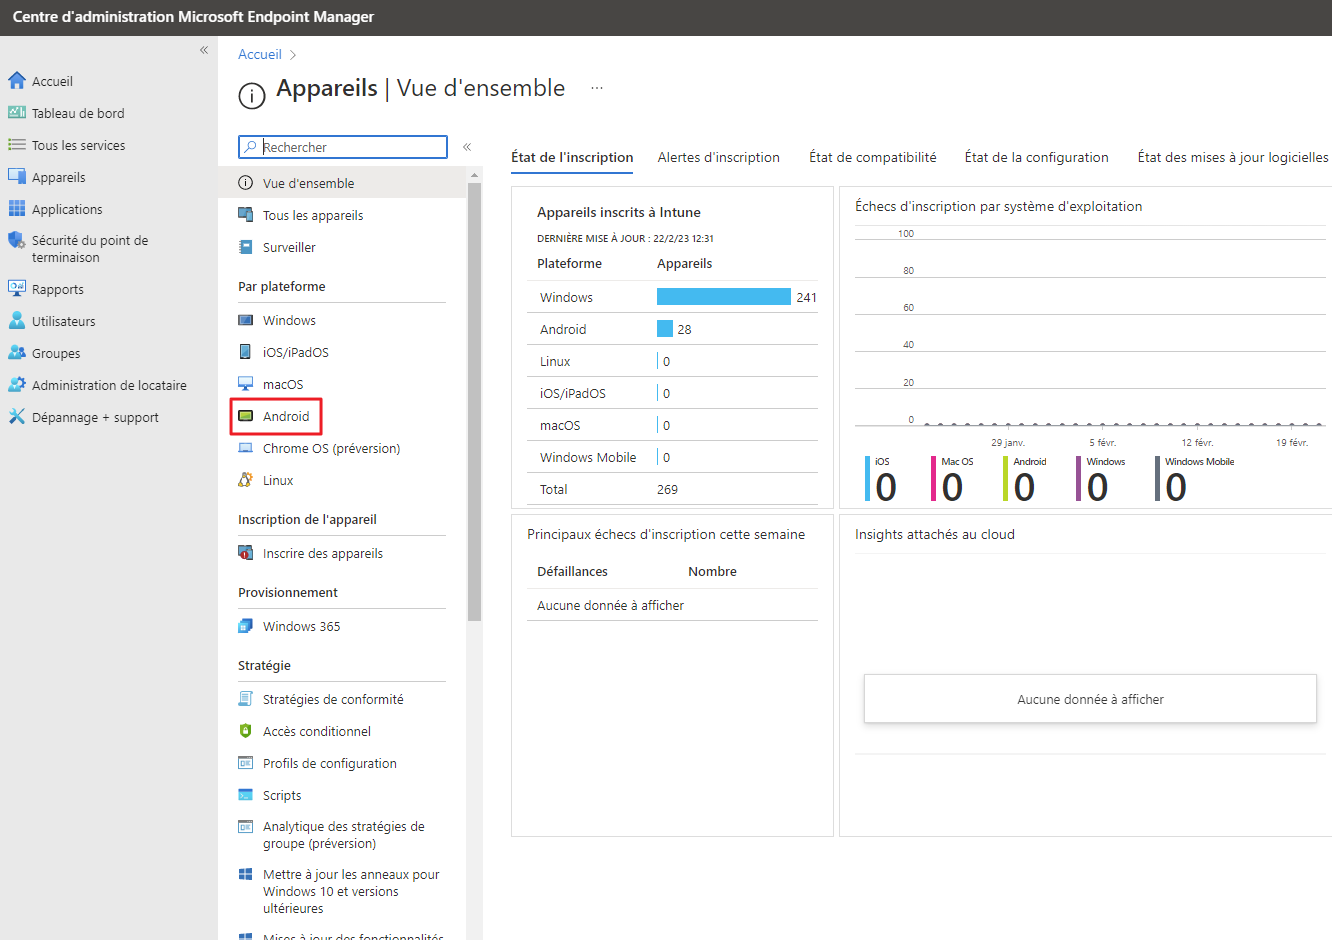Collapse the Appareils resource menu panel
Screen dimensions: 1332x940
point(467,147)
